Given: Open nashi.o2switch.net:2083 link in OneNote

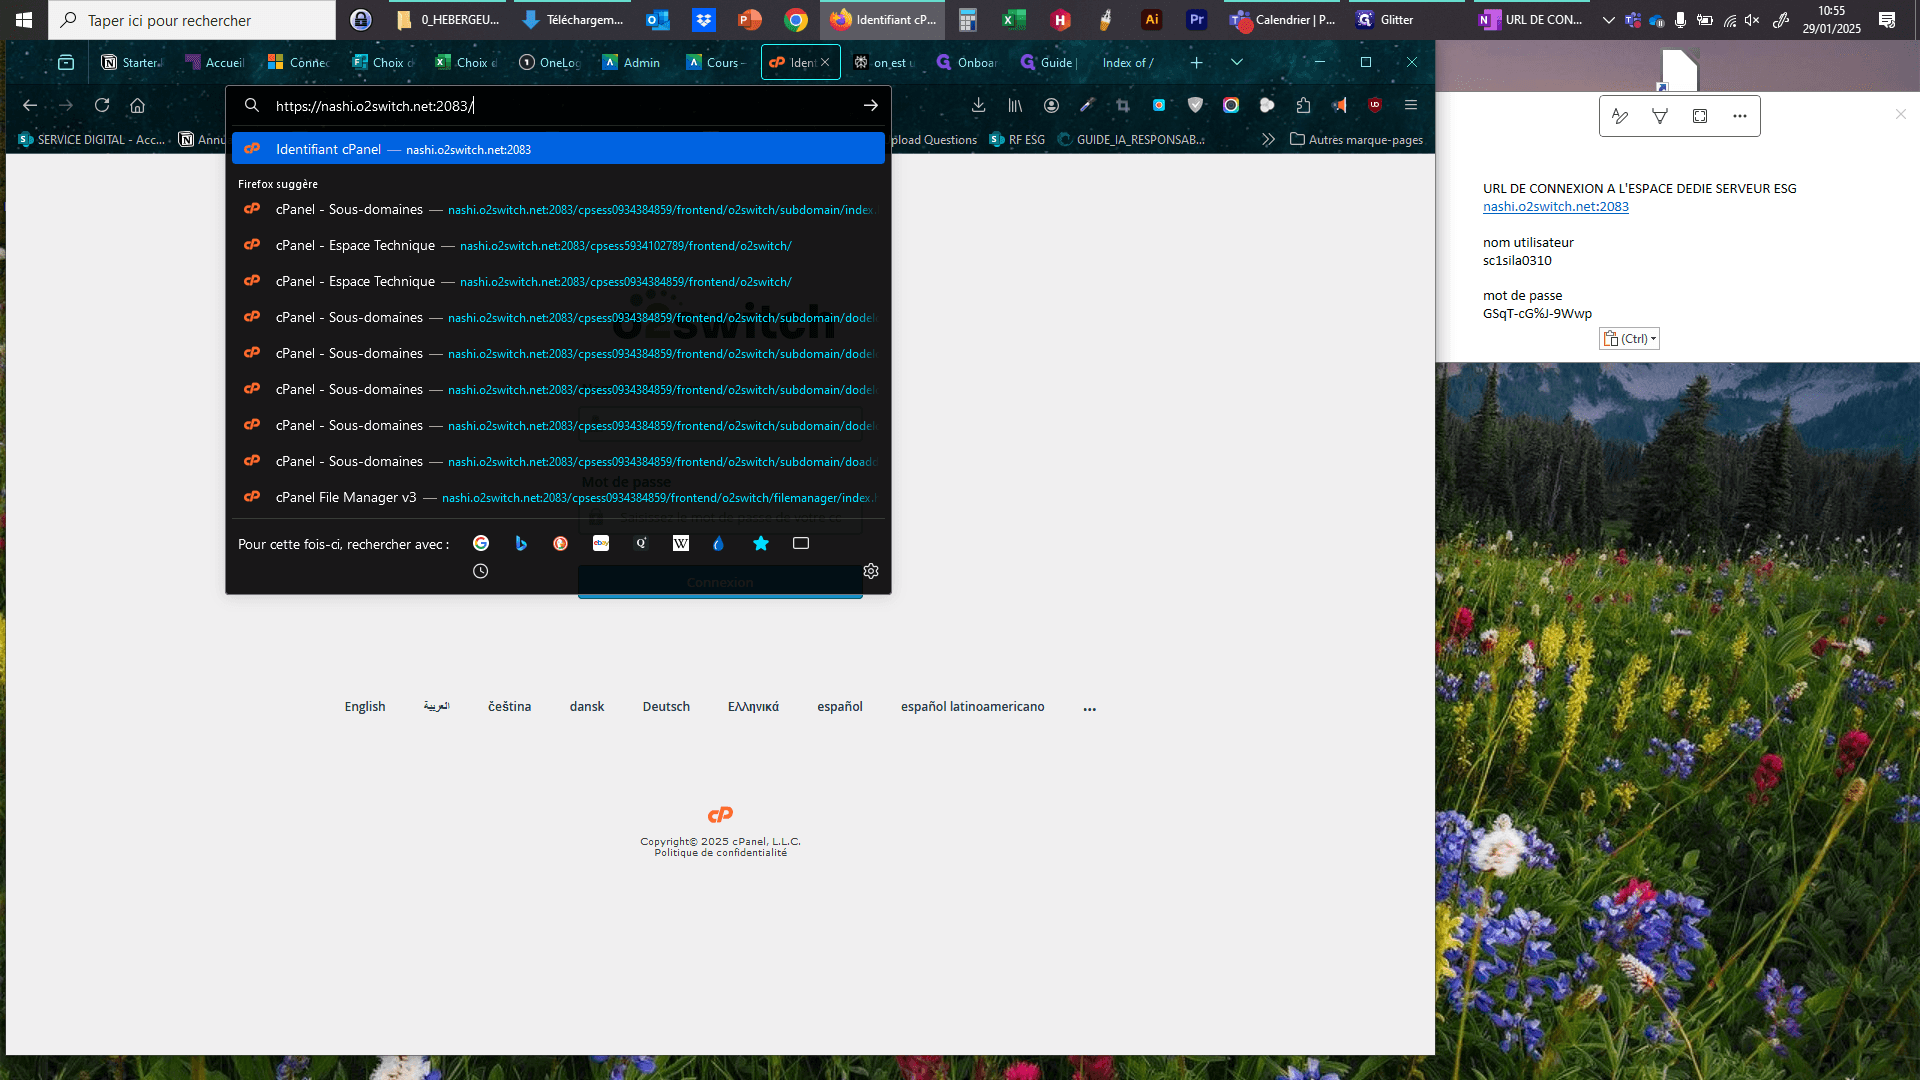Looking at the screenshot, I should [x=1555, y=206].
